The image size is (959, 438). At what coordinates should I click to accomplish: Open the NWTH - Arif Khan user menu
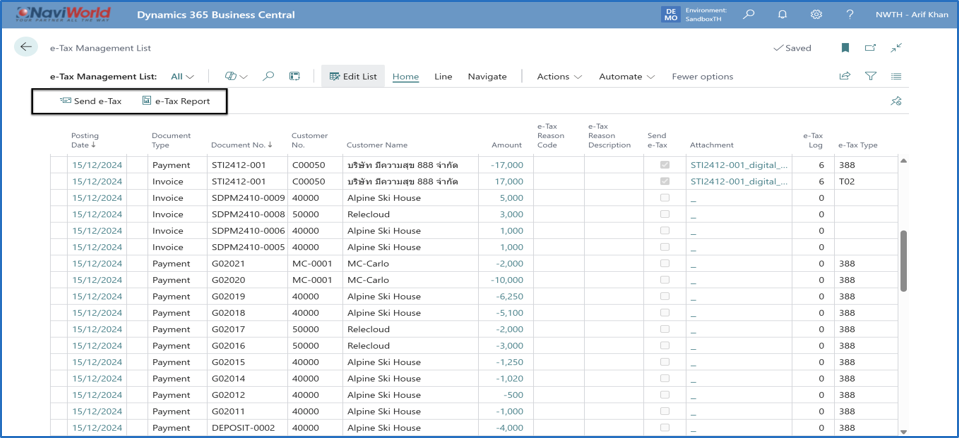[910, 15]
